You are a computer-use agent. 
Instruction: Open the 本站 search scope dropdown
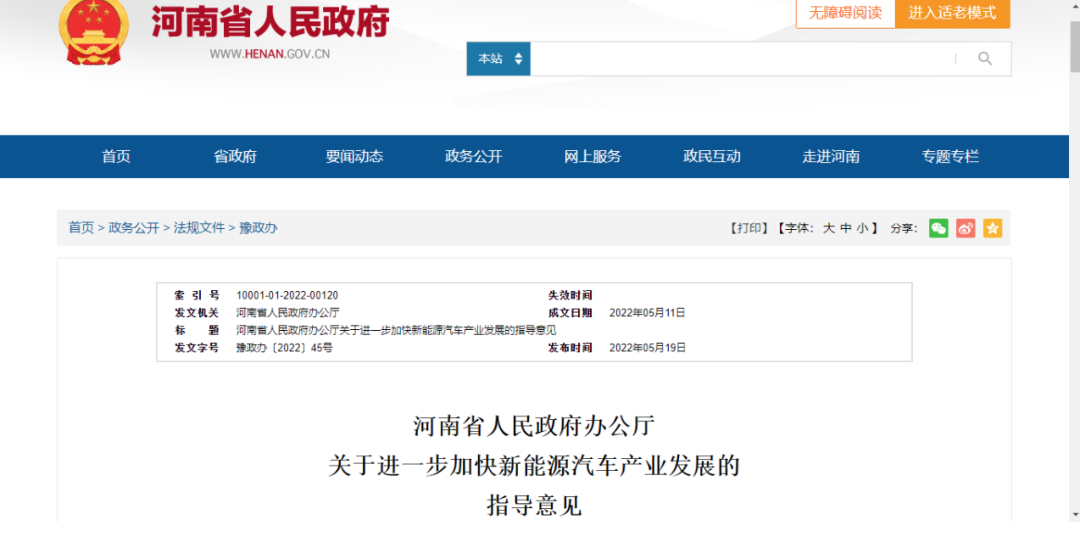498,59
